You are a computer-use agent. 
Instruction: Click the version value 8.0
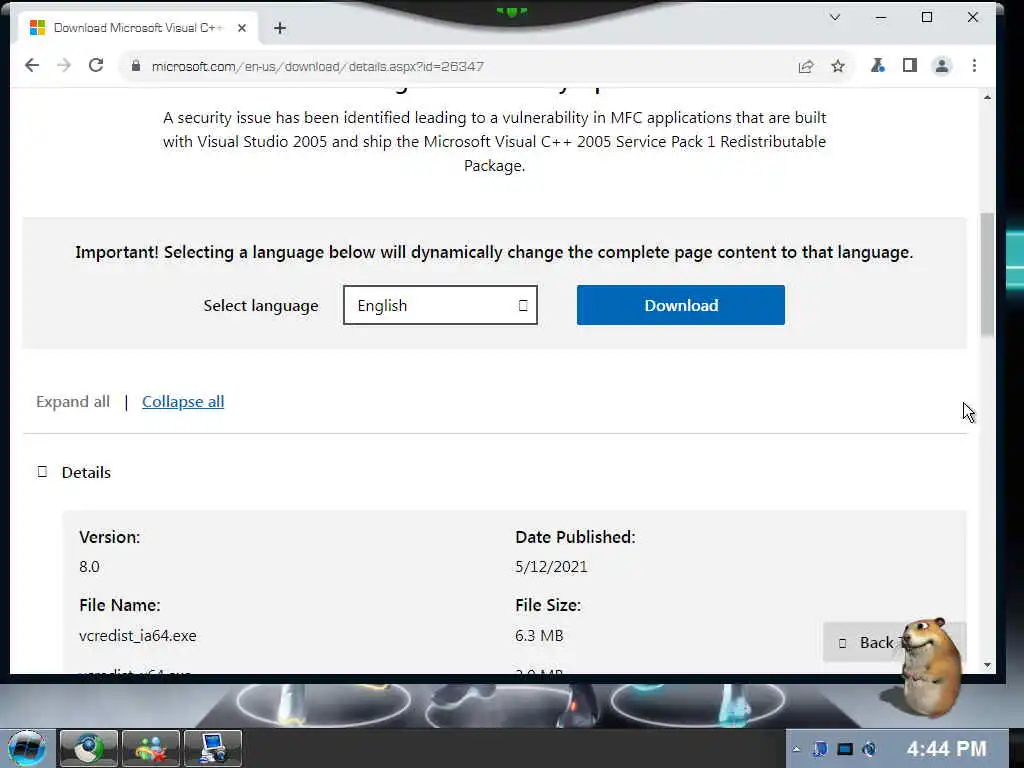click(x=89, y=566)
